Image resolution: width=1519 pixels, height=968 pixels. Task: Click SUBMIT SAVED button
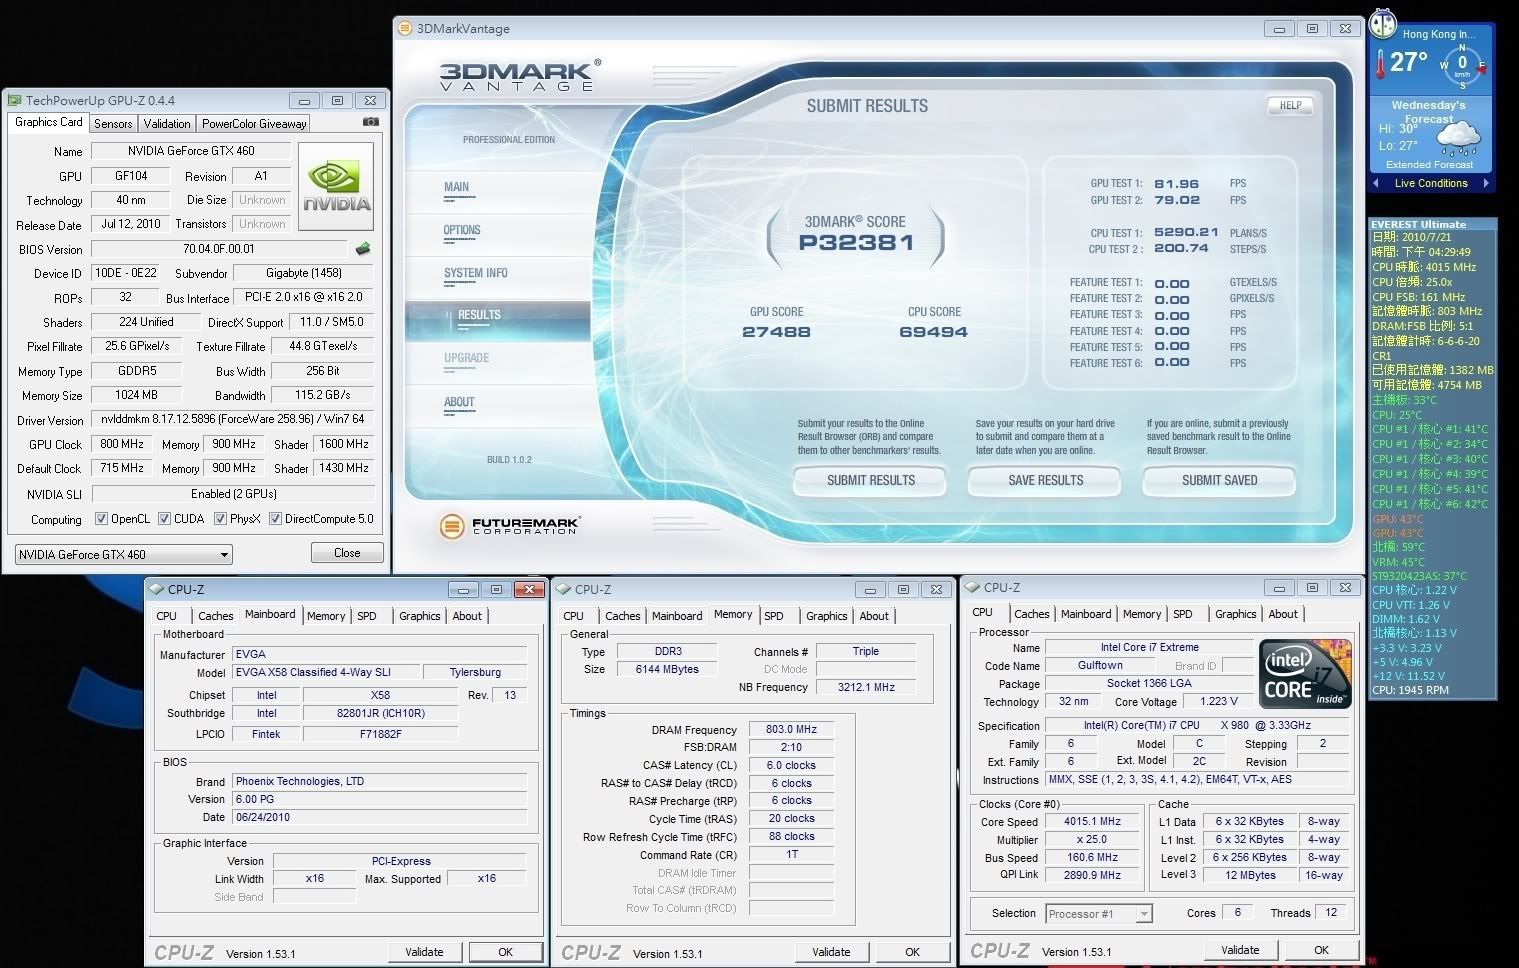click(1219, 481)
